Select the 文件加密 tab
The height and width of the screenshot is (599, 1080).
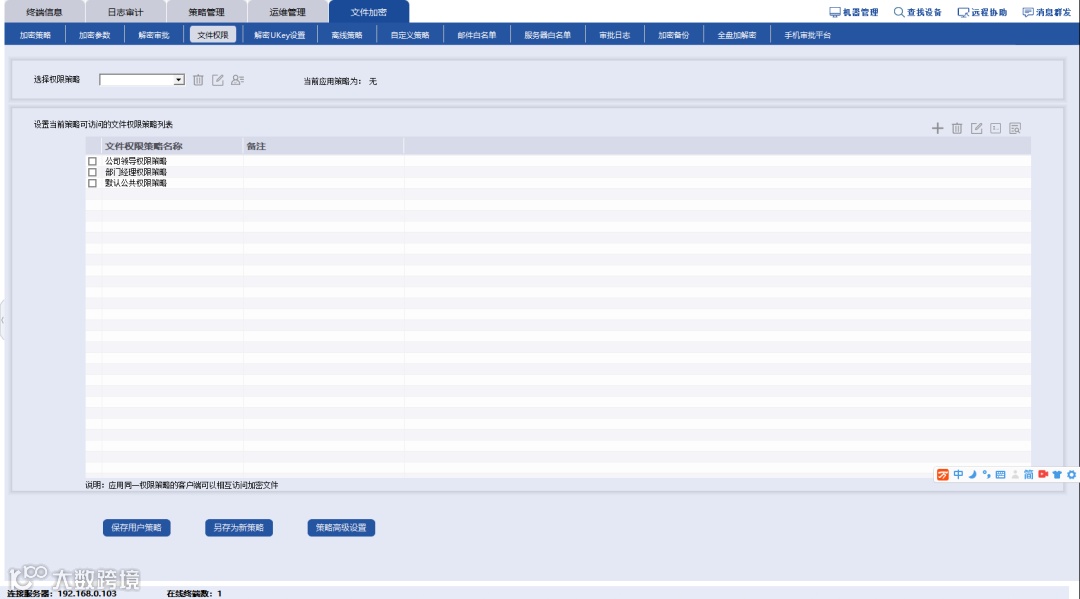[368, 12]
